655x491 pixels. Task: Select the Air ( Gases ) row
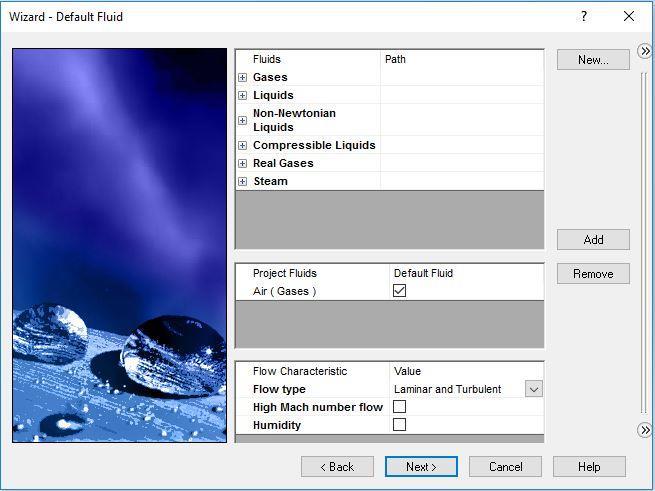coord(390,291)
